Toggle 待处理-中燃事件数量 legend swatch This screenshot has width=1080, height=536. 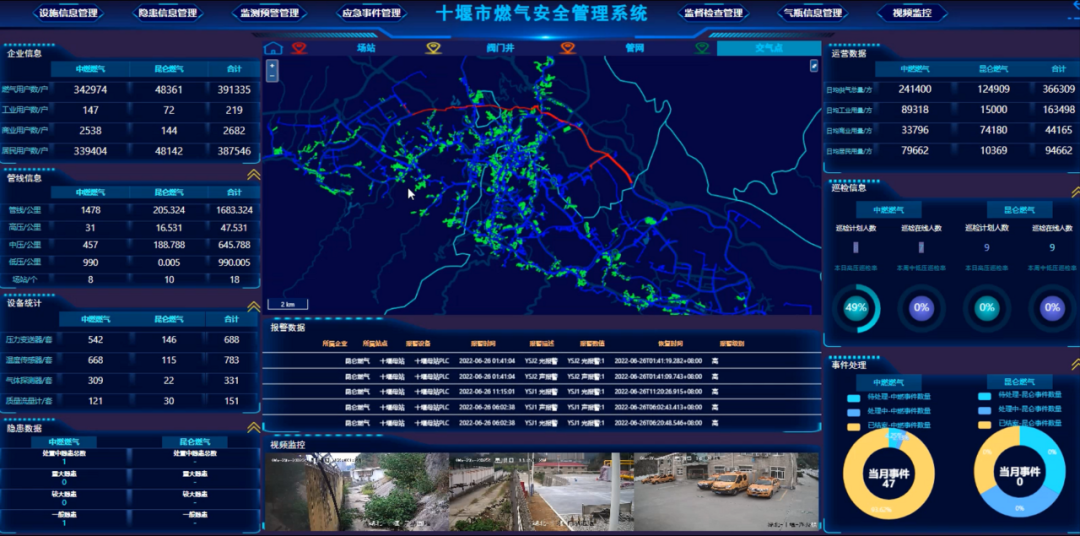point(854,398)
